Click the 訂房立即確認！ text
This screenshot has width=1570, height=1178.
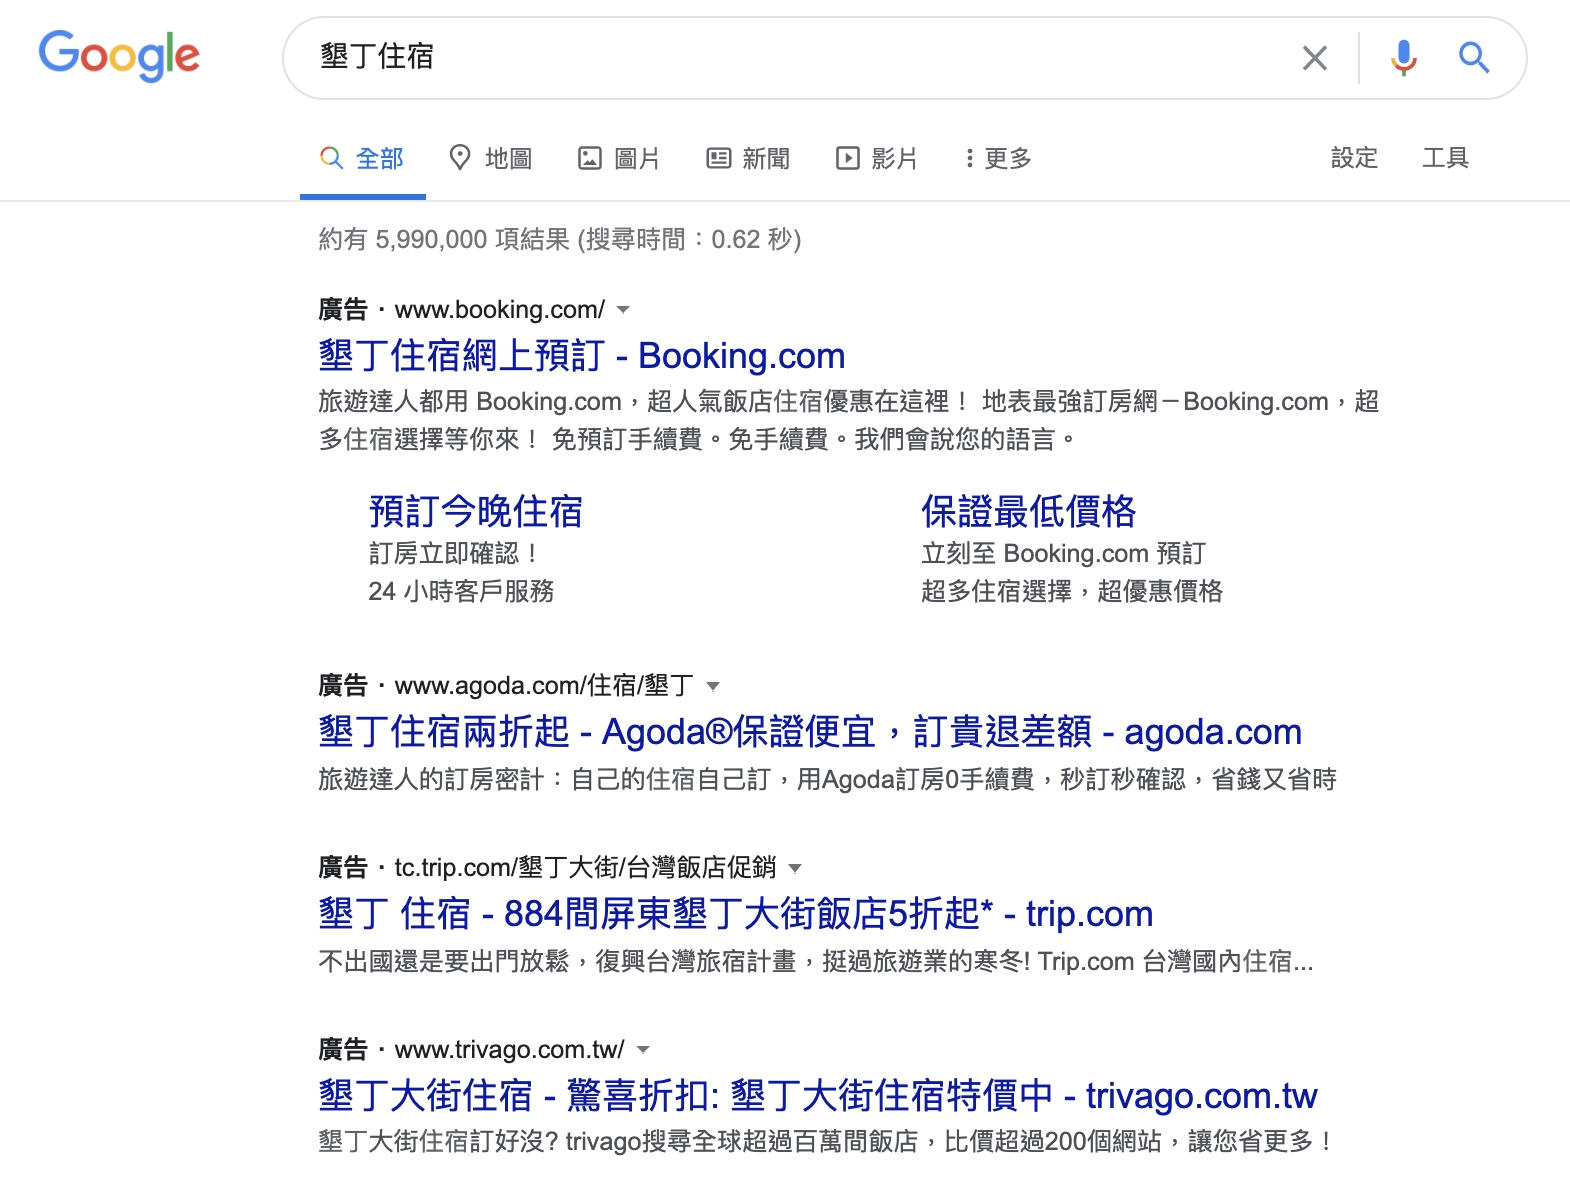pyautogui.click(x=456, y=553)
